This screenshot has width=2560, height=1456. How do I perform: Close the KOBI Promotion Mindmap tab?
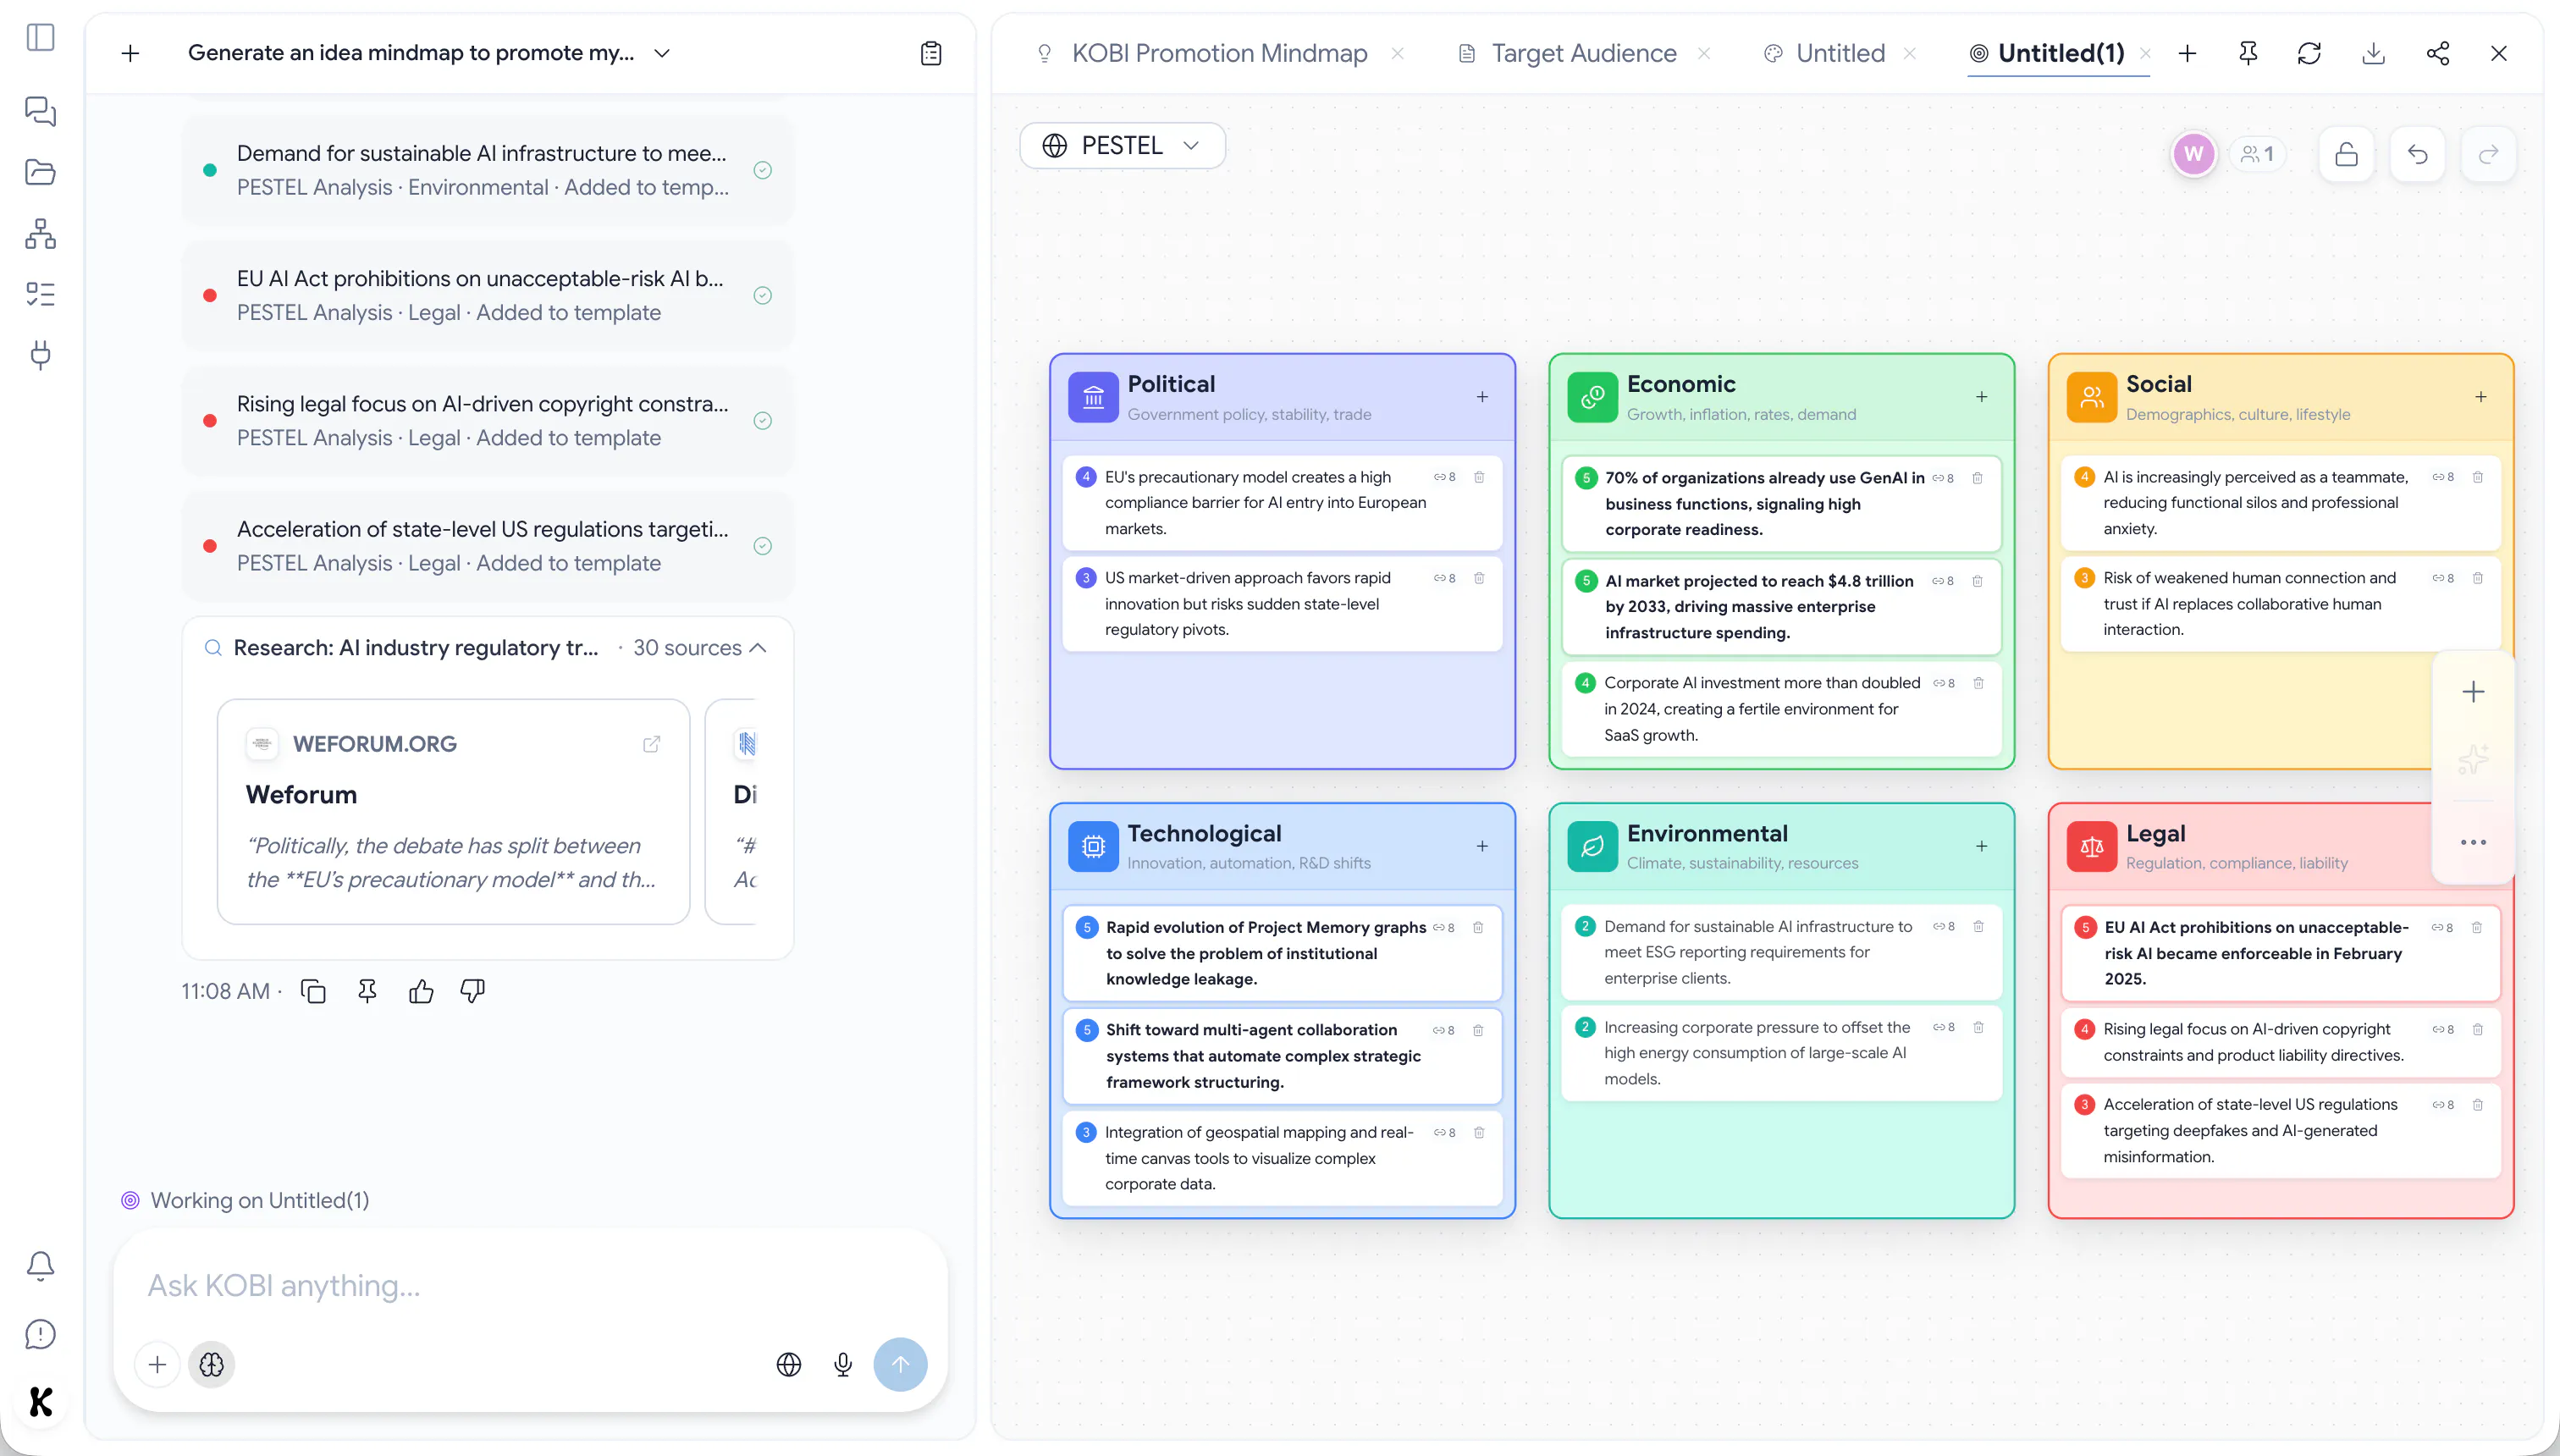(1397, 53)
